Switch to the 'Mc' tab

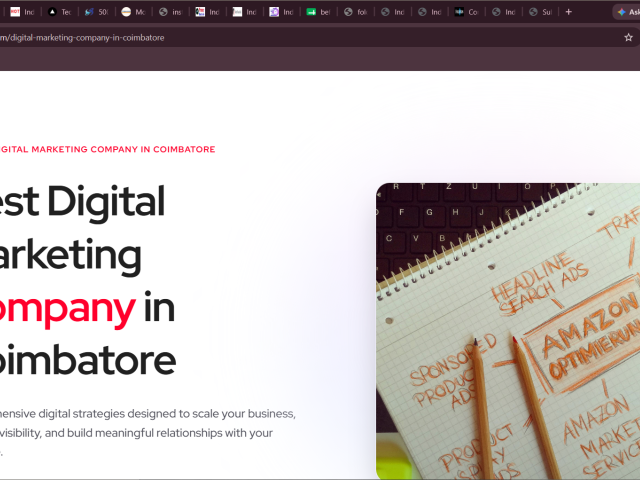point(133,12)
